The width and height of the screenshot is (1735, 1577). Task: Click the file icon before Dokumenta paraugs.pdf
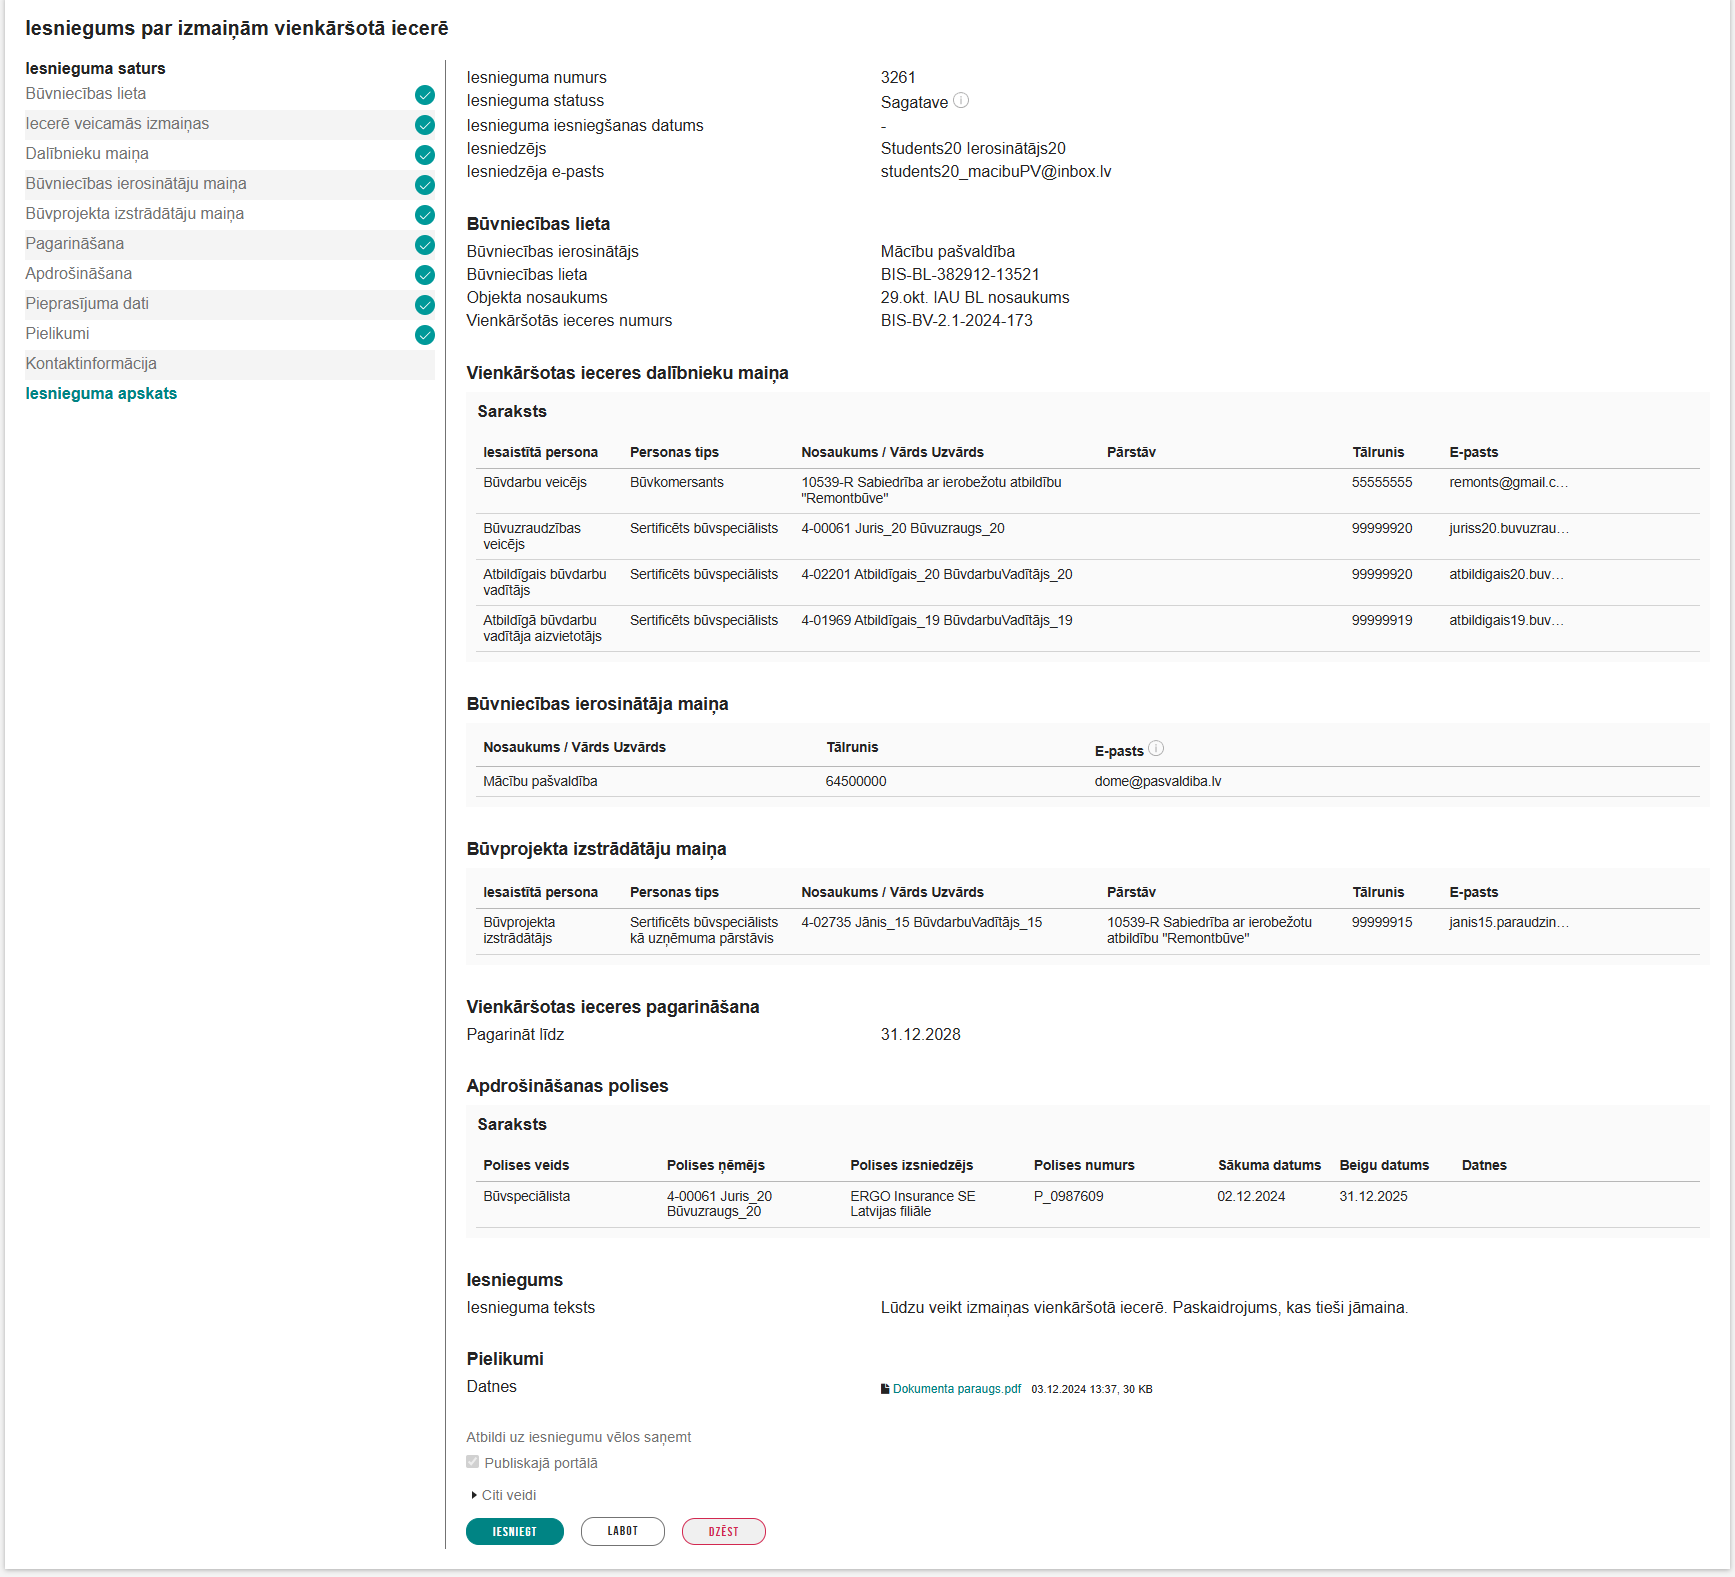coord(885,1389)
